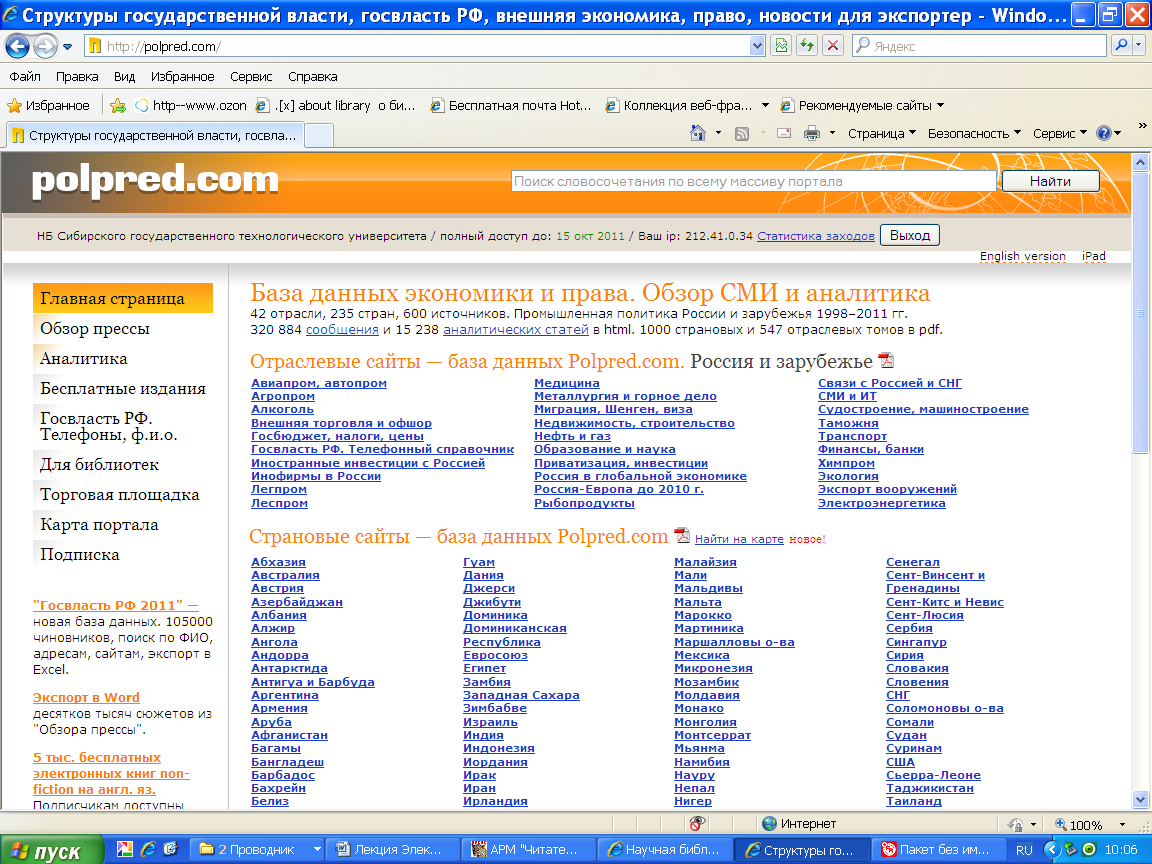
Task: Click the Windows пуск Start button
Action: 50,850
